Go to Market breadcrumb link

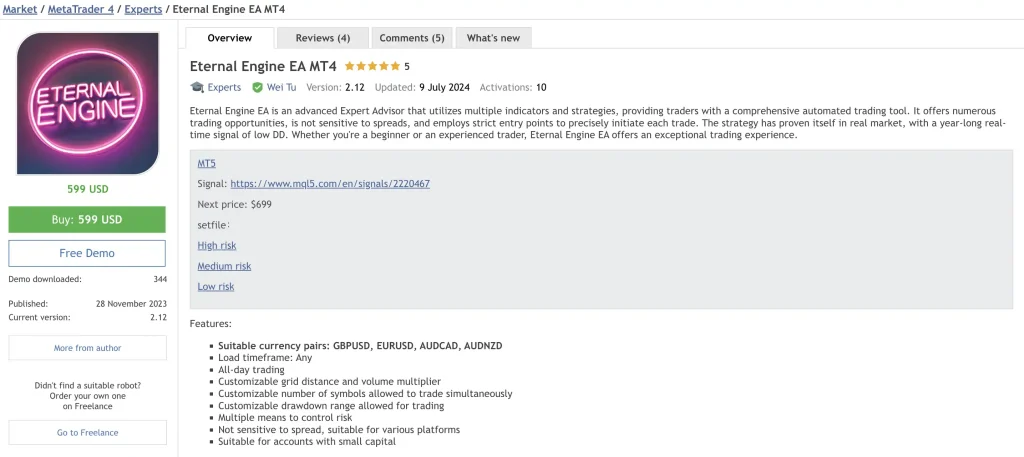(20, 9)
